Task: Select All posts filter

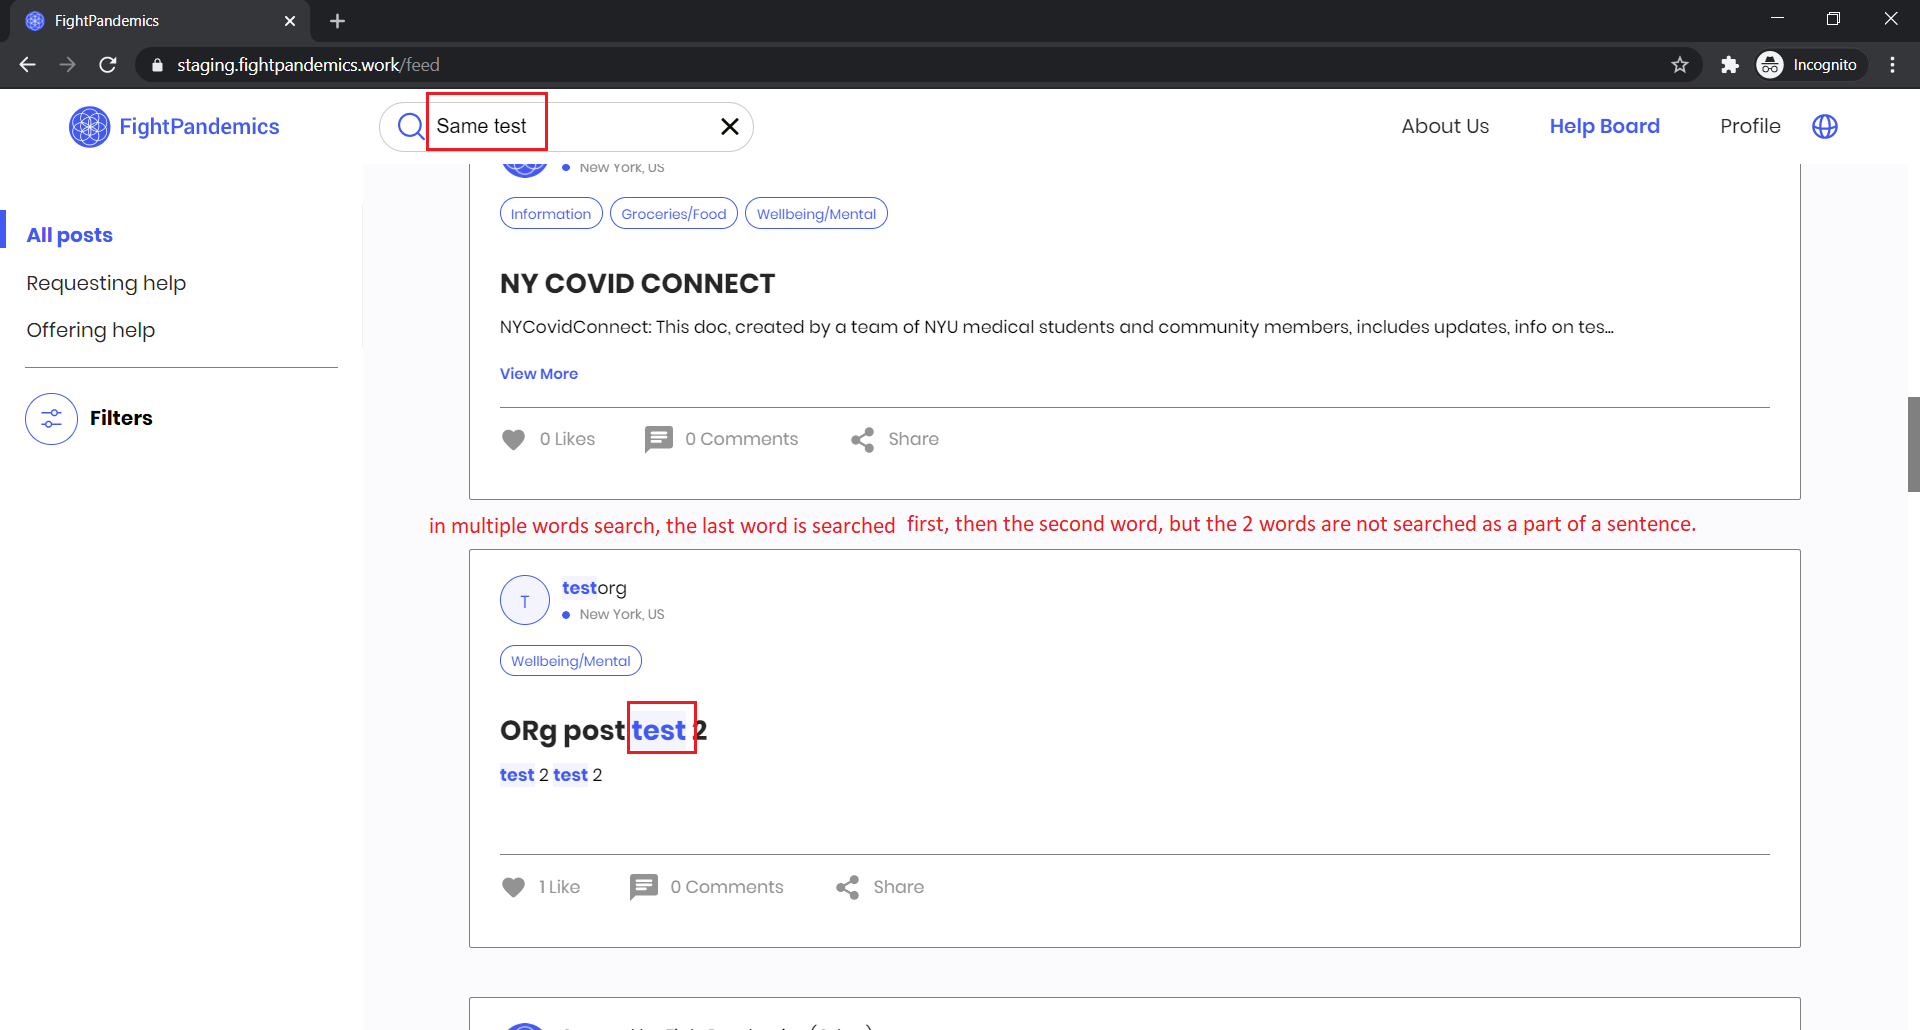Action: [x=70, y=235]
